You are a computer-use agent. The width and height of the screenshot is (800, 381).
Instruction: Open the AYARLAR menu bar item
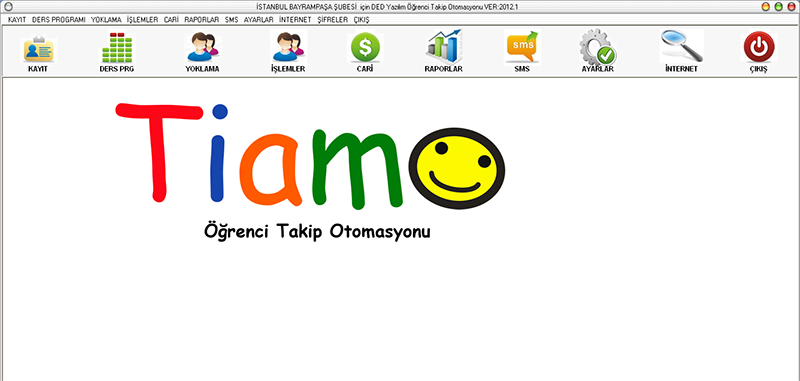[x=259, y=20]
